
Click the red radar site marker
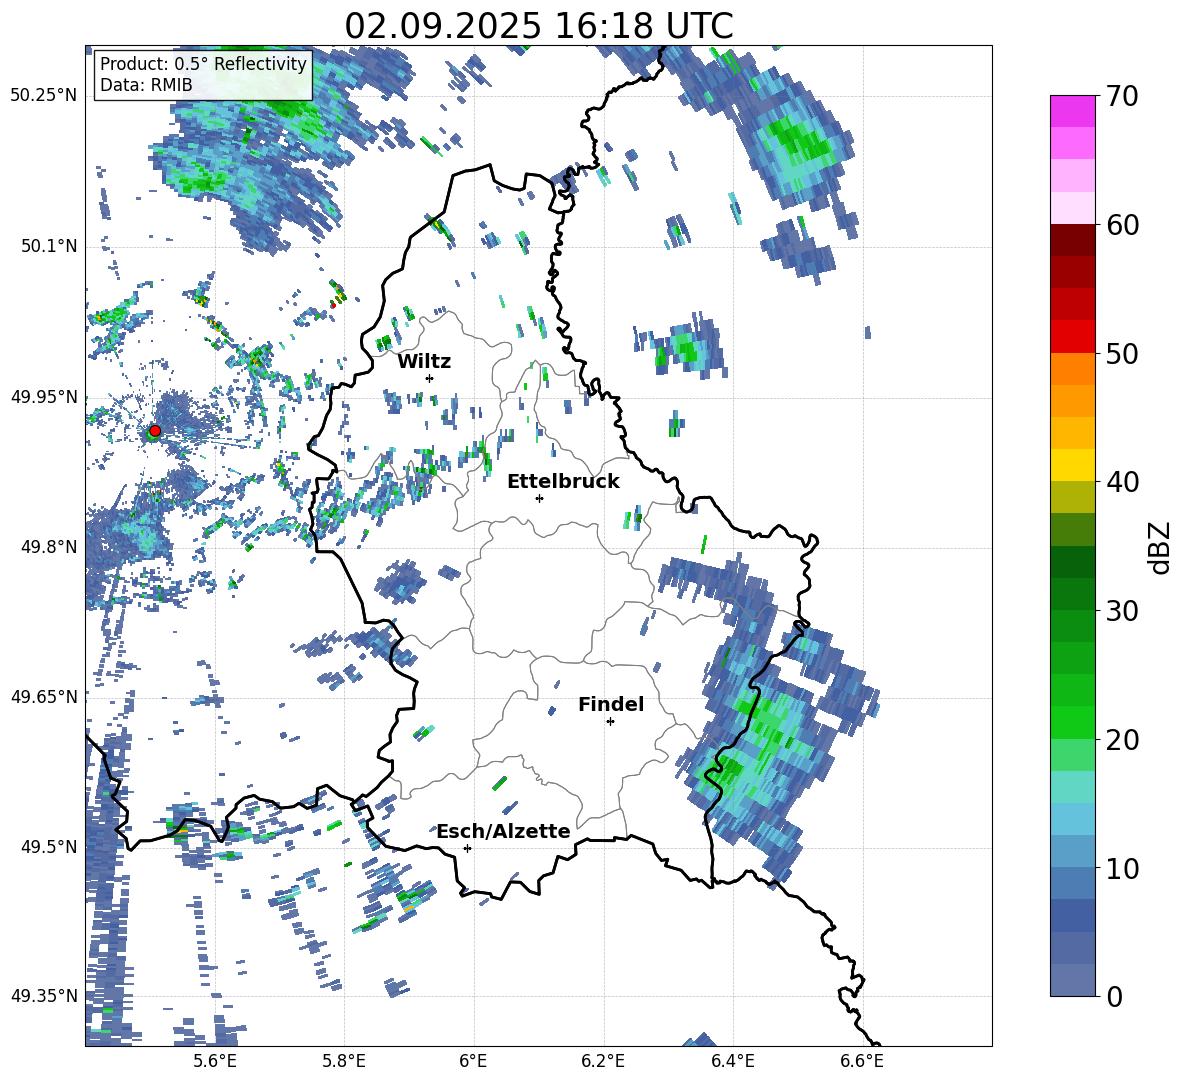pyautogui.click(x=155, y=431)
